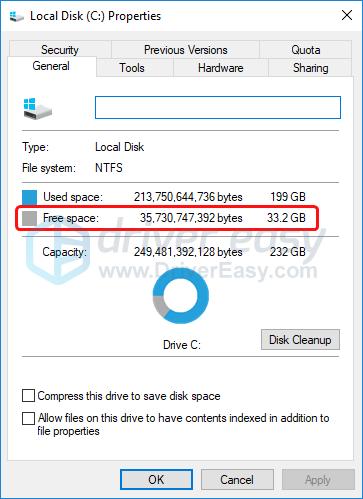Switch to the Sharing tab
The height and width of the screenshot is (499, 363).
(310, 68)
